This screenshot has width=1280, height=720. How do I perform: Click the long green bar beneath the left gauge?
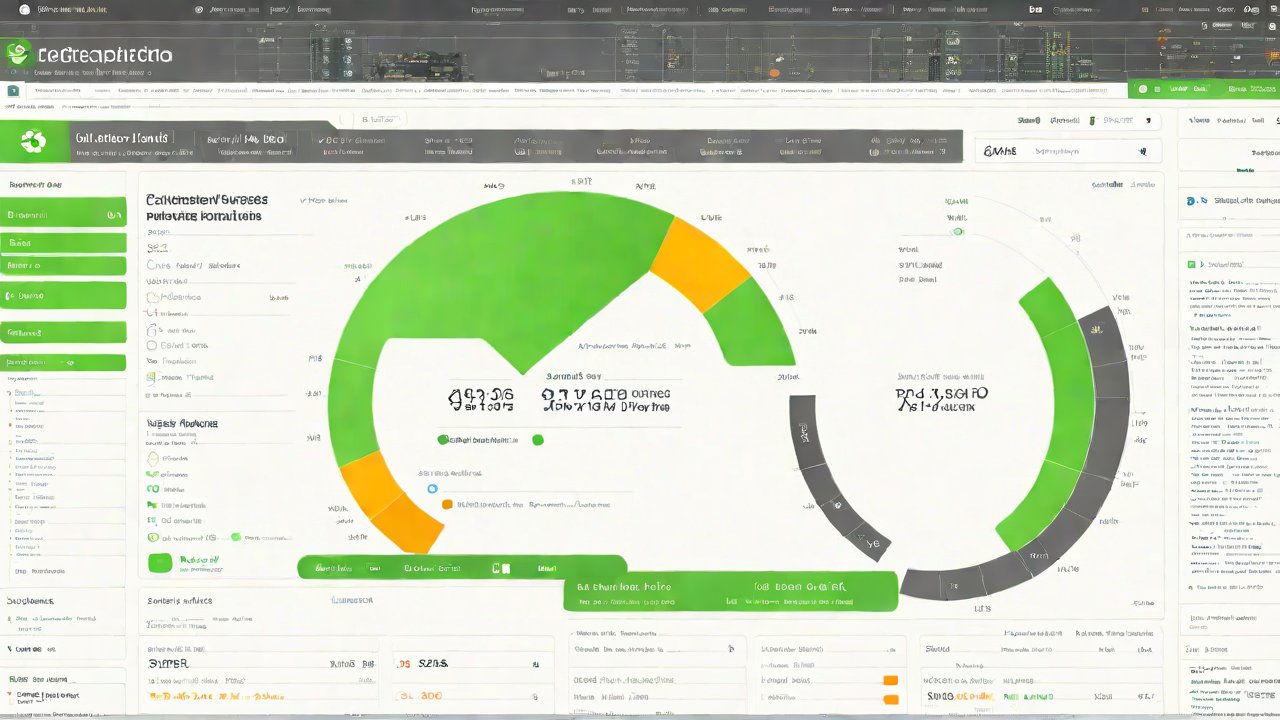click(461, 567)
